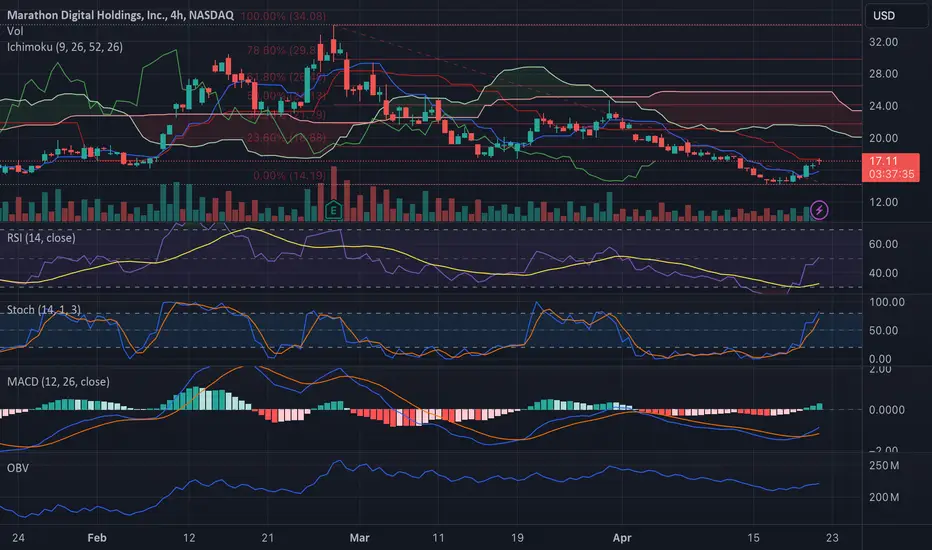Click the Vol indicator label

point(15,31)
